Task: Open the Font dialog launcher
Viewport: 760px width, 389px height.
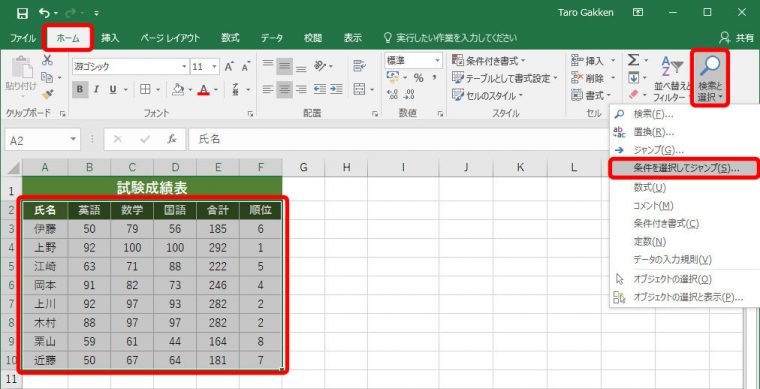Action: tap(251, 113)
